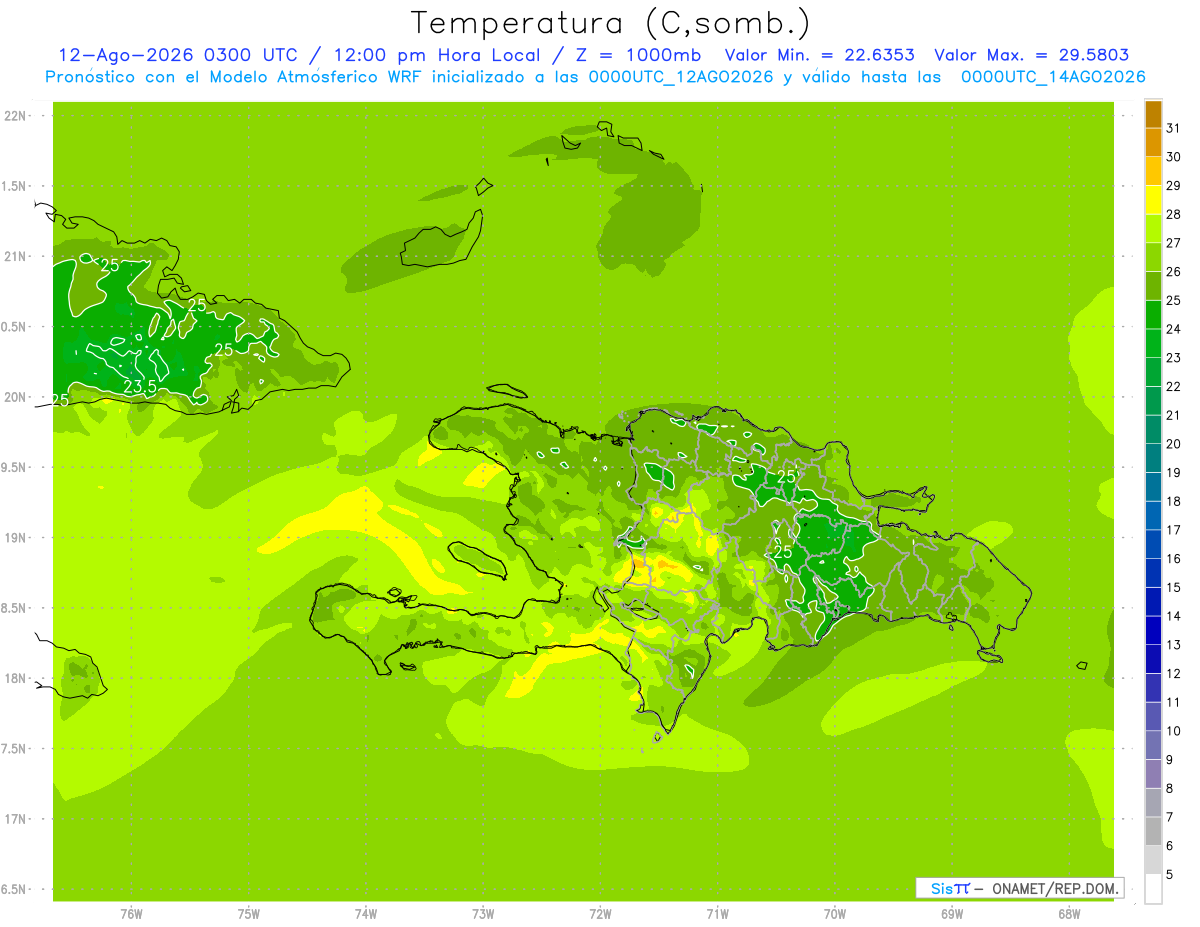This screenshot has width=1200, height=927.
Task: Click the '17N' latitude axis label
Action: [x=14, y=819]
